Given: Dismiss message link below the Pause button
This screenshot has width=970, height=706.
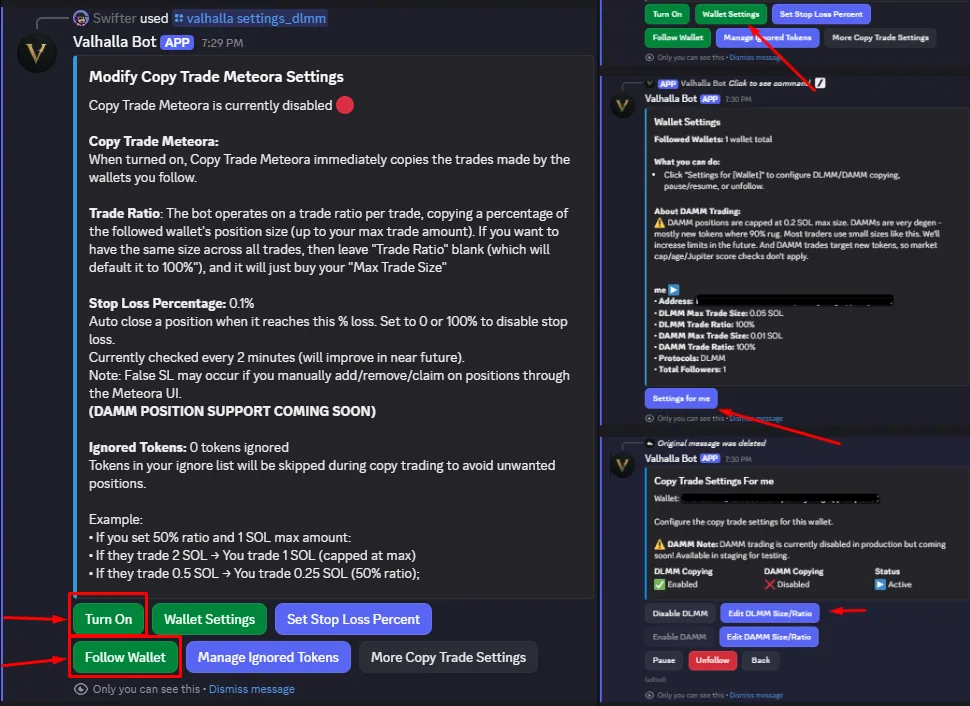Looking at the screenshot, I should click(x=756, y=695).
